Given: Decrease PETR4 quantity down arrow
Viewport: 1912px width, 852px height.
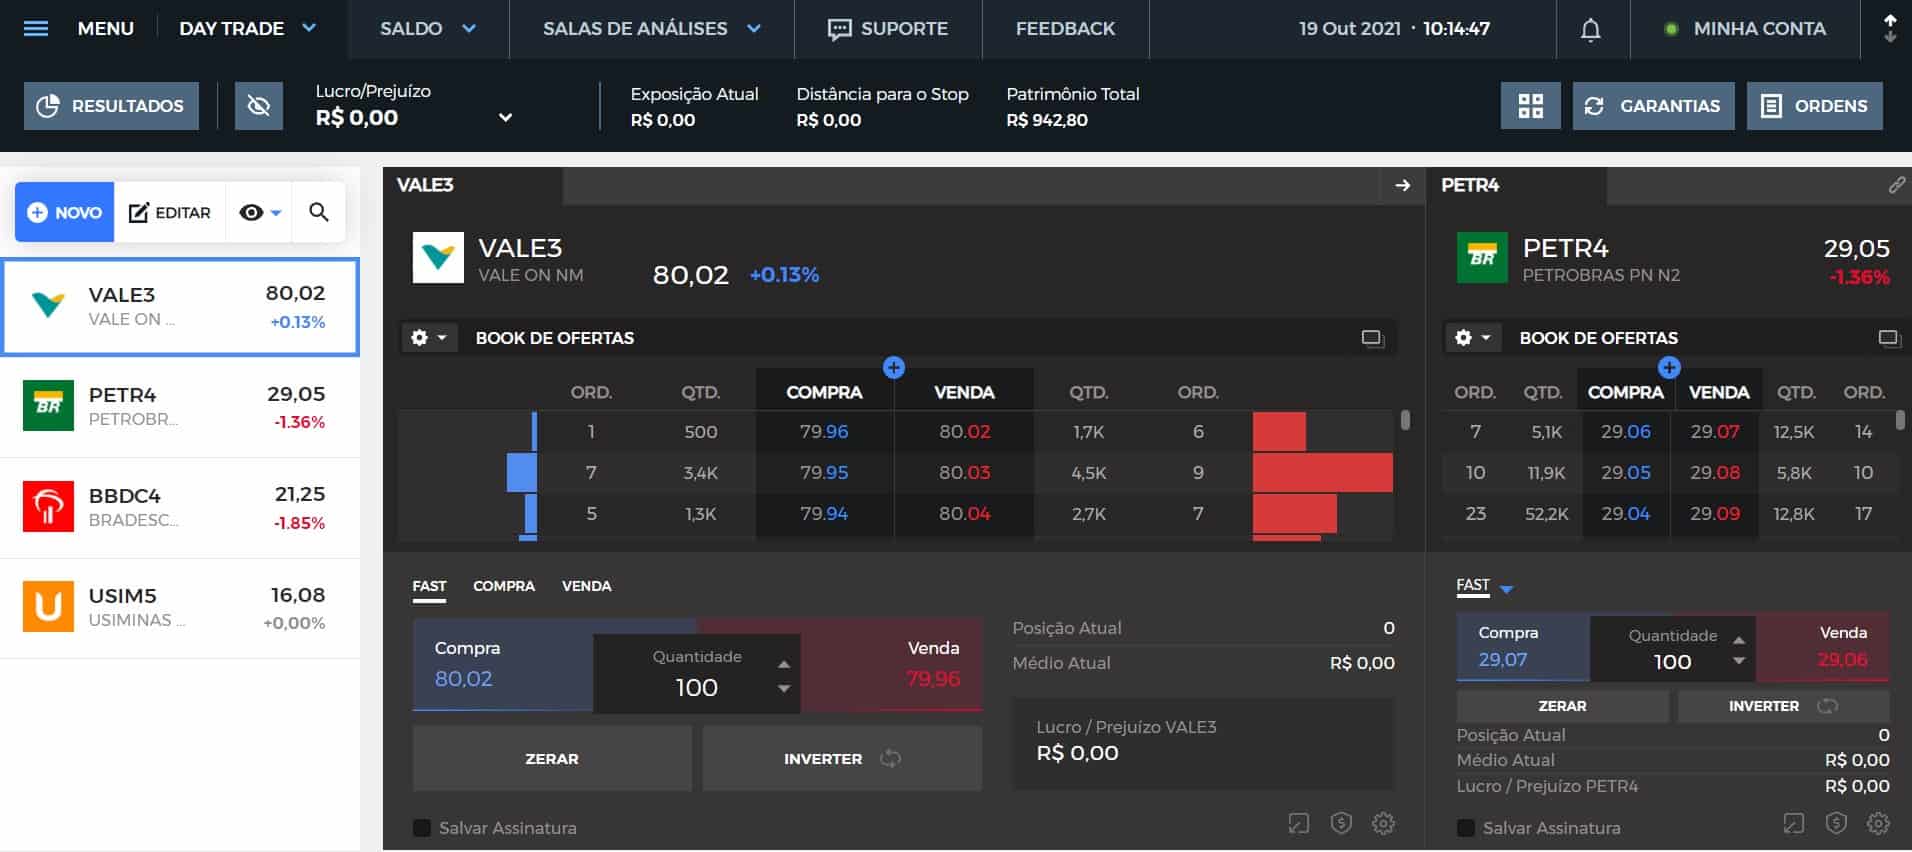Looking at the screenshot, I should (x=1739, y=661).
